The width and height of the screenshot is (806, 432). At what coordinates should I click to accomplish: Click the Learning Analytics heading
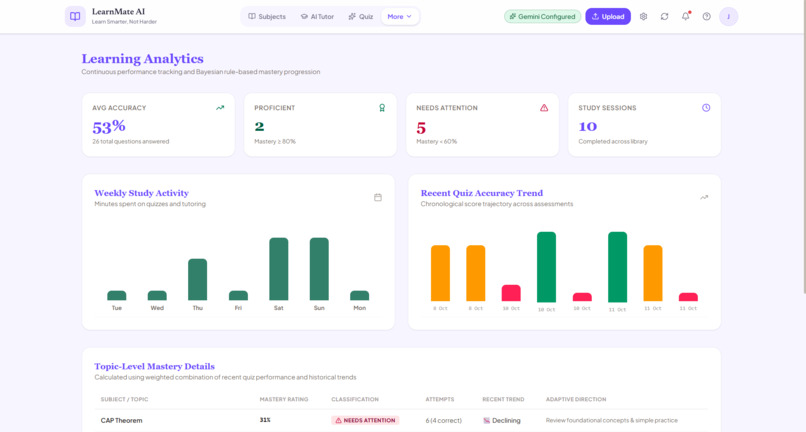point(142,59)
